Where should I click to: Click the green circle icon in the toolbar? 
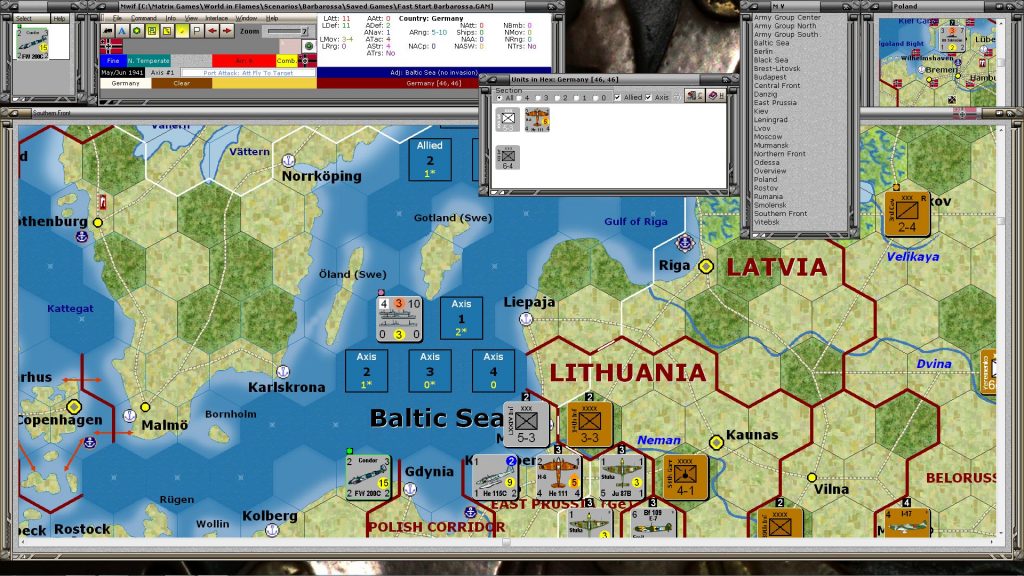tap(136, 31)
